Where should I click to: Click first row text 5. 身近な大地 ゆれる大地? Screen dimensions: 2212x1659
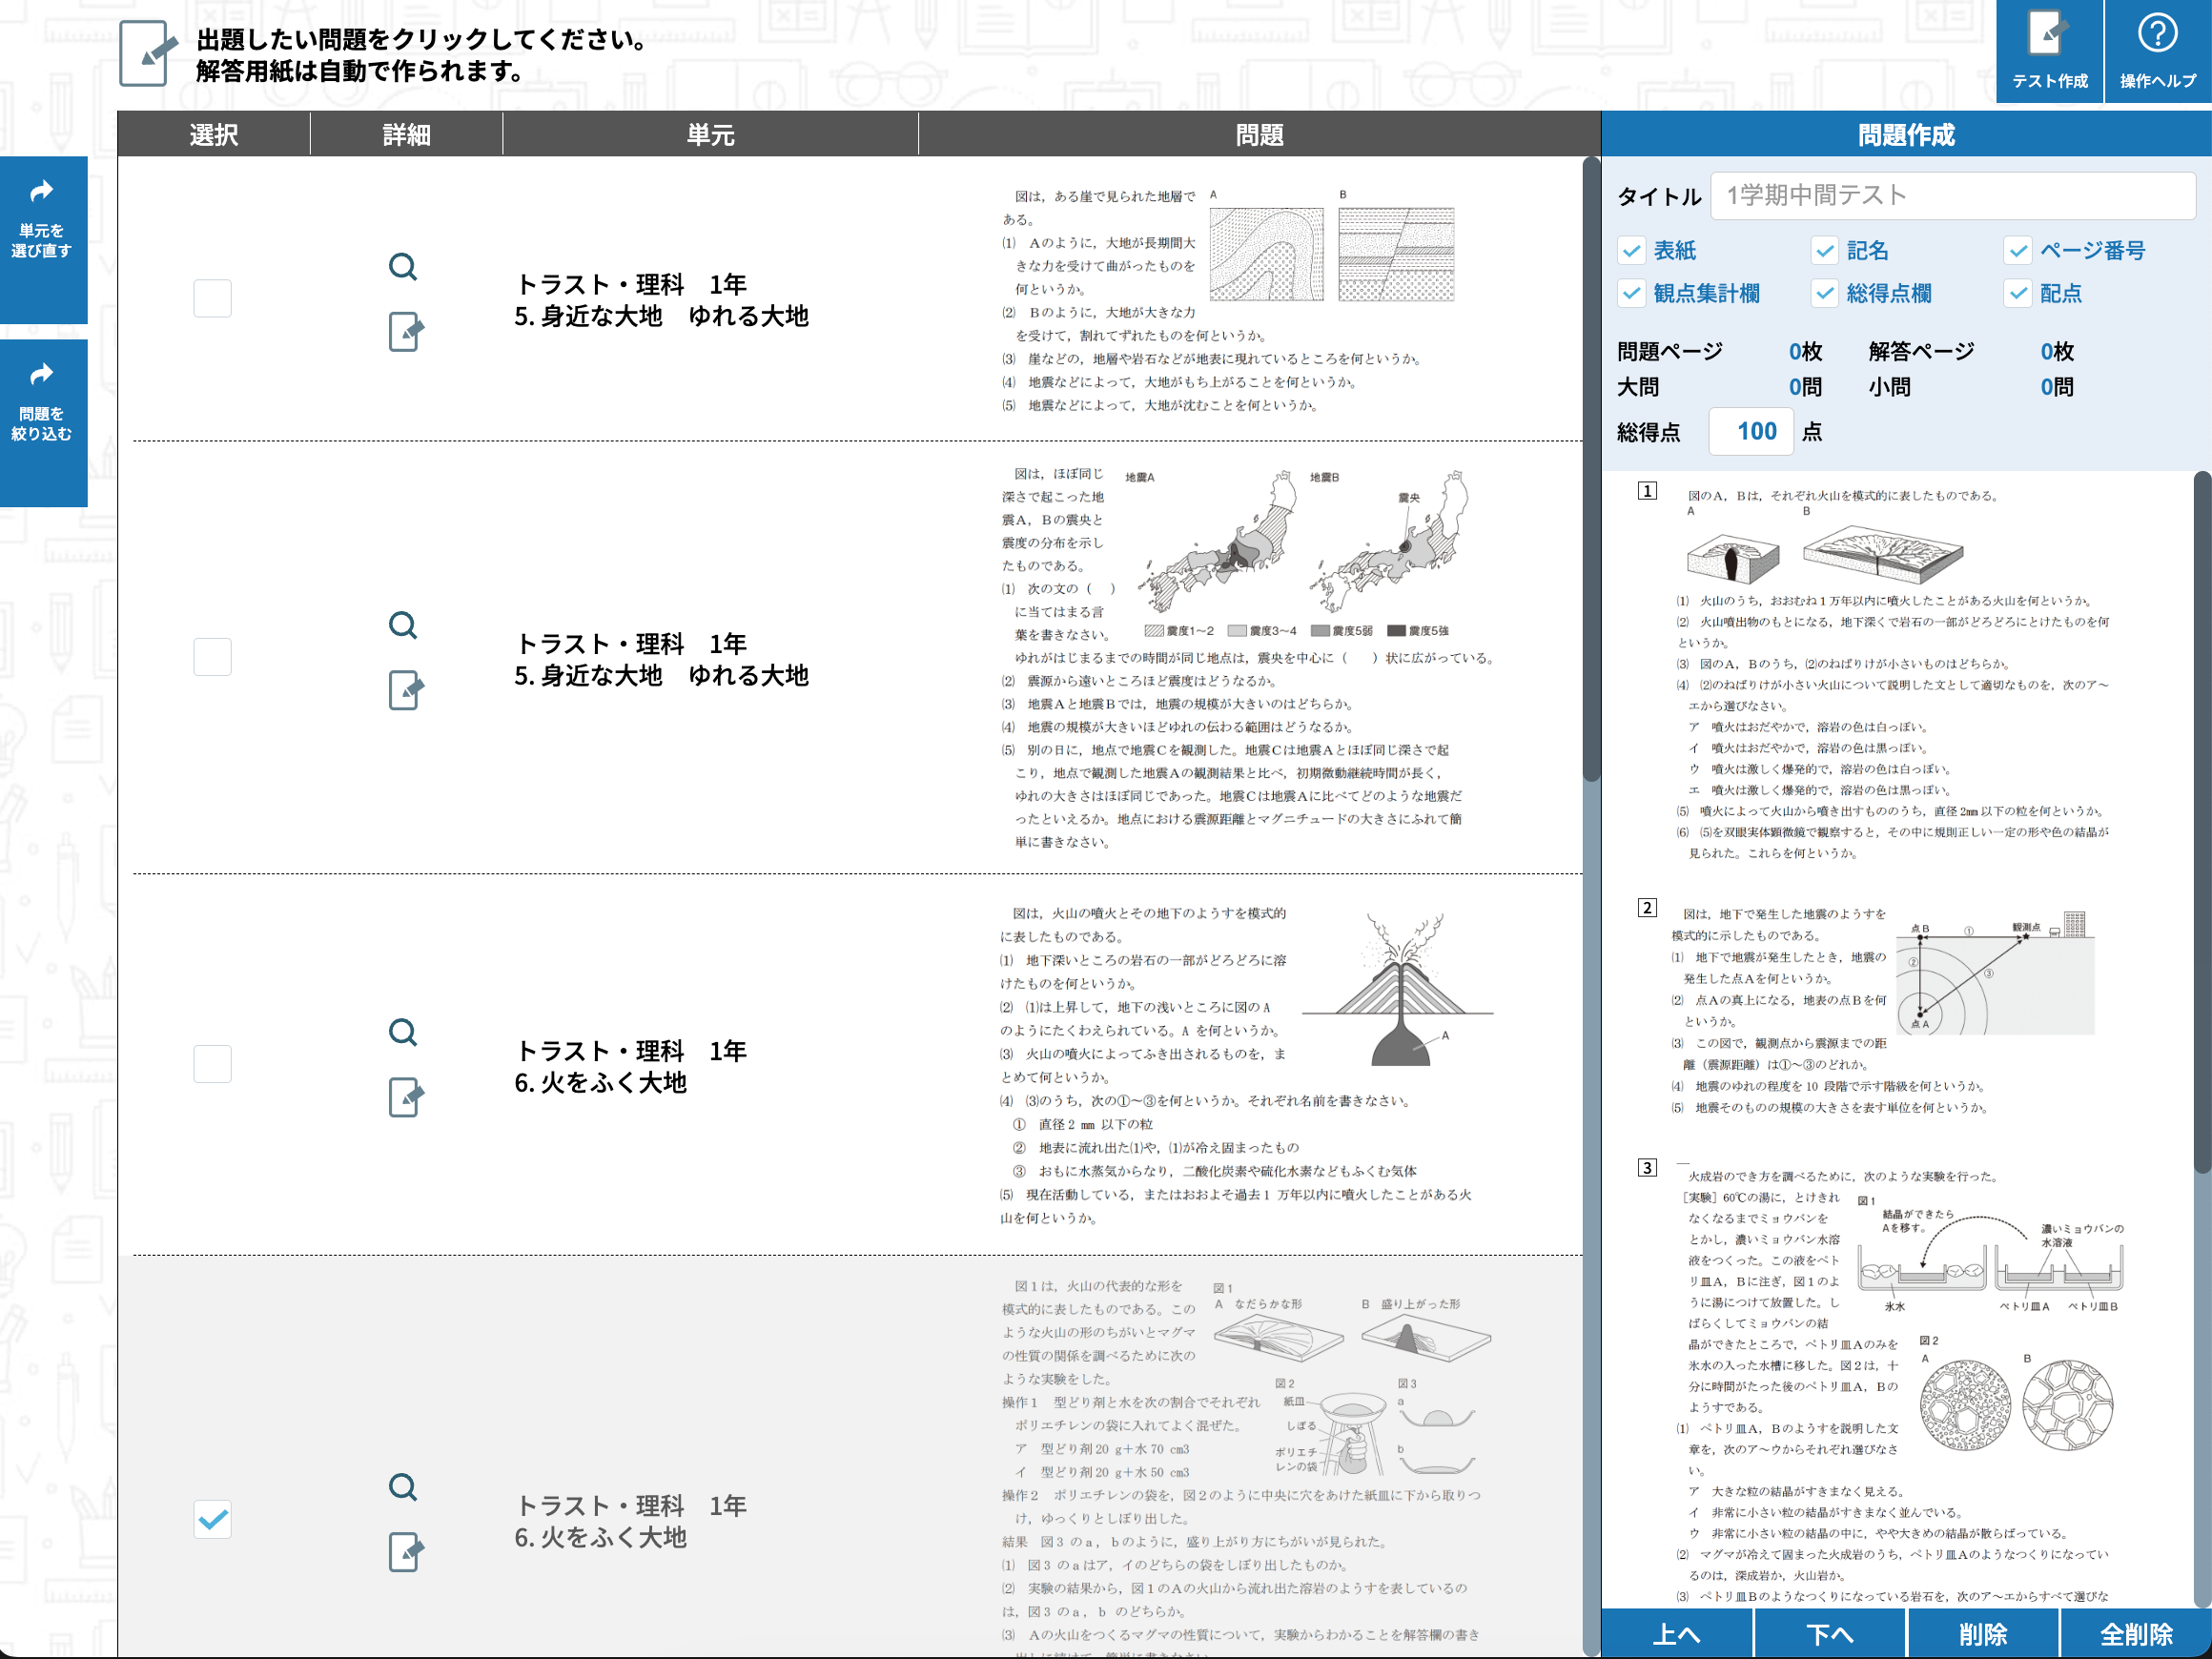[661, 316]
